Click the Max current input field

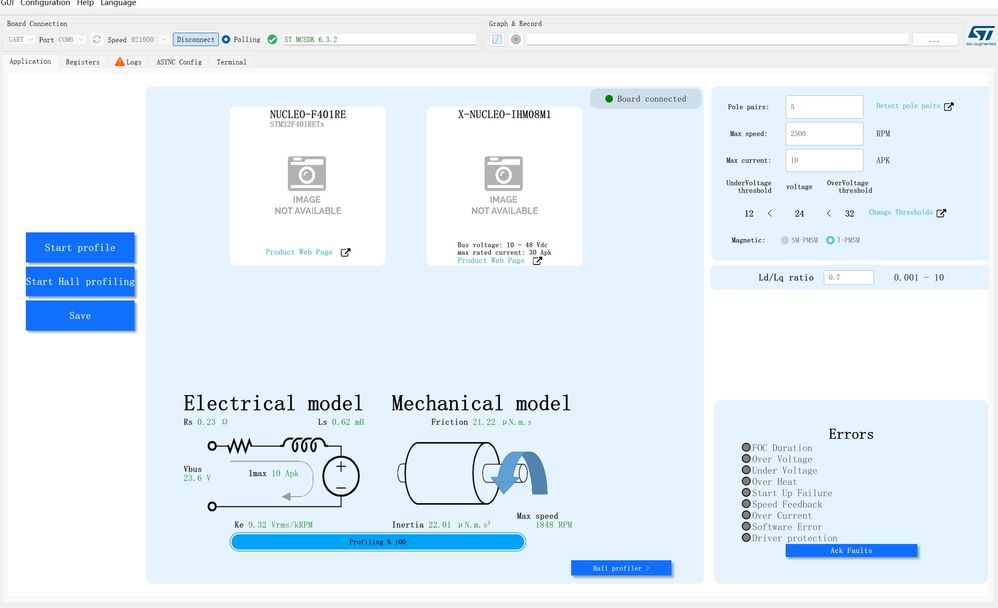tap(824, 160)
